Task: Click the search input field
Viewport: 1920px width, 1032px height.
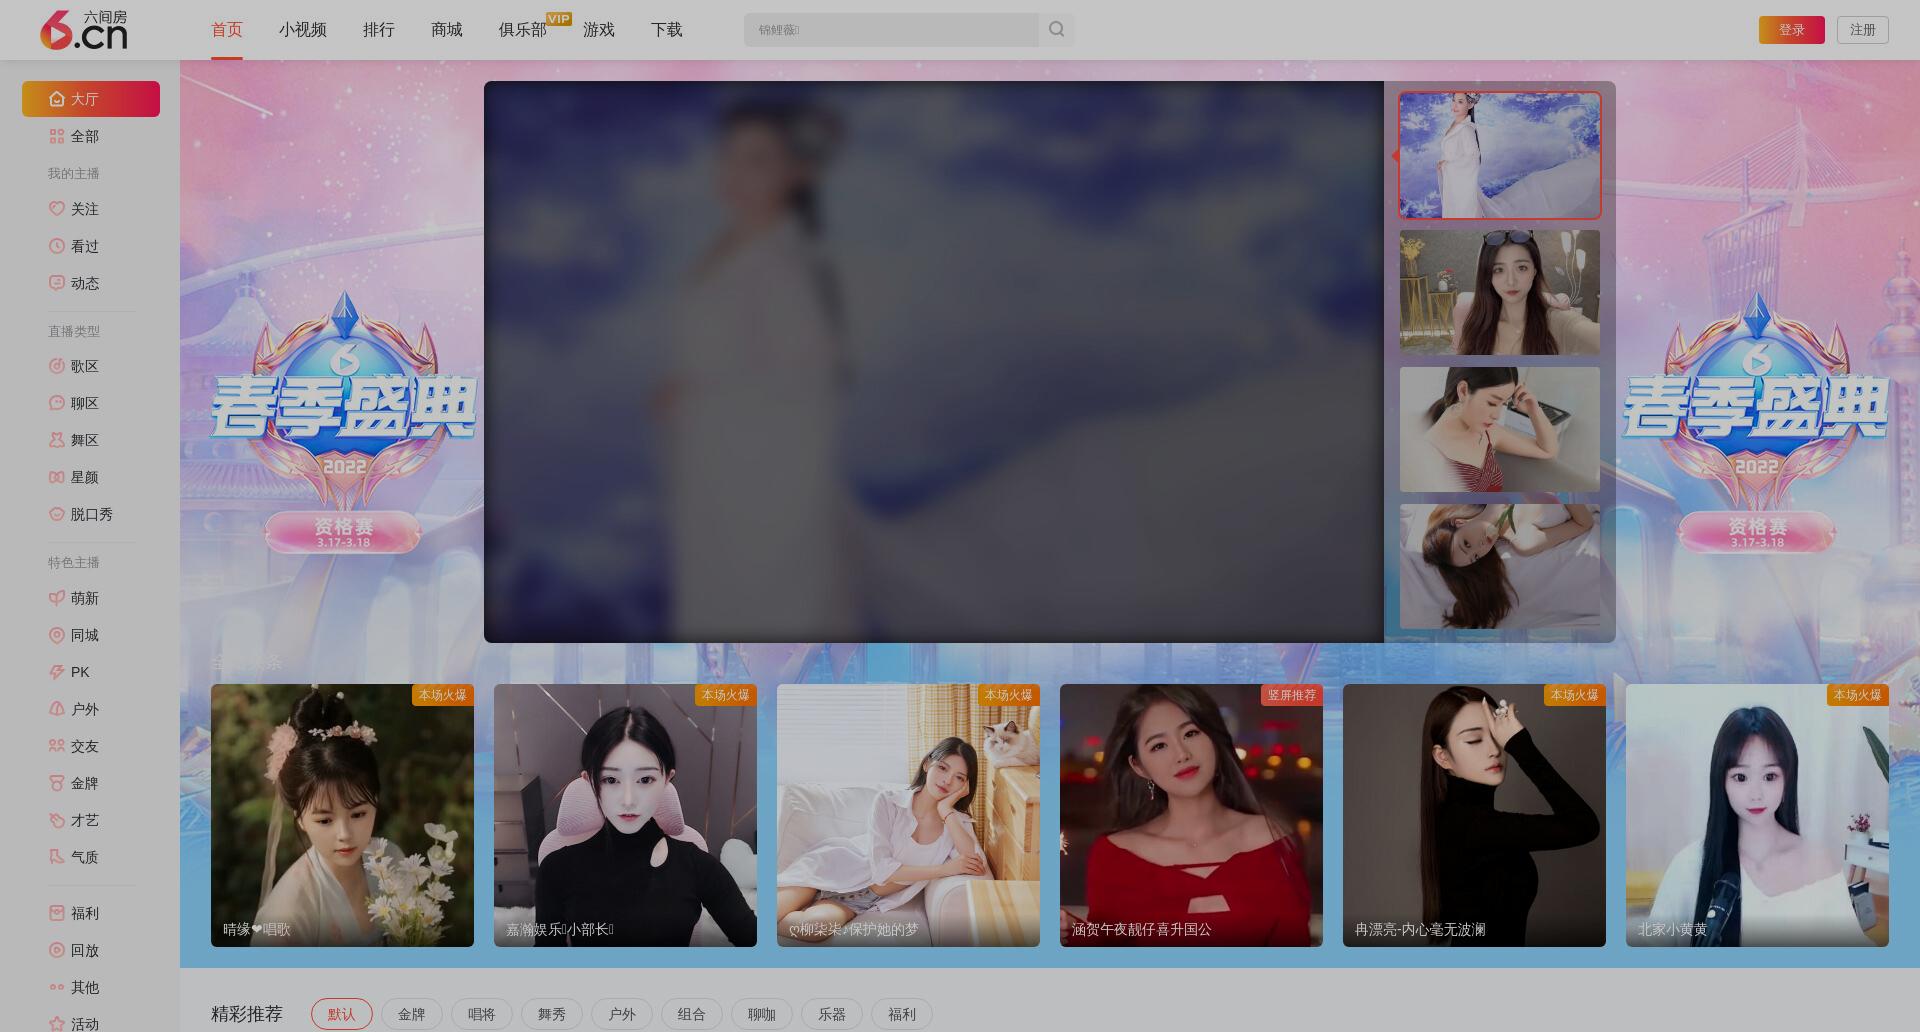Action: [891, 30]
